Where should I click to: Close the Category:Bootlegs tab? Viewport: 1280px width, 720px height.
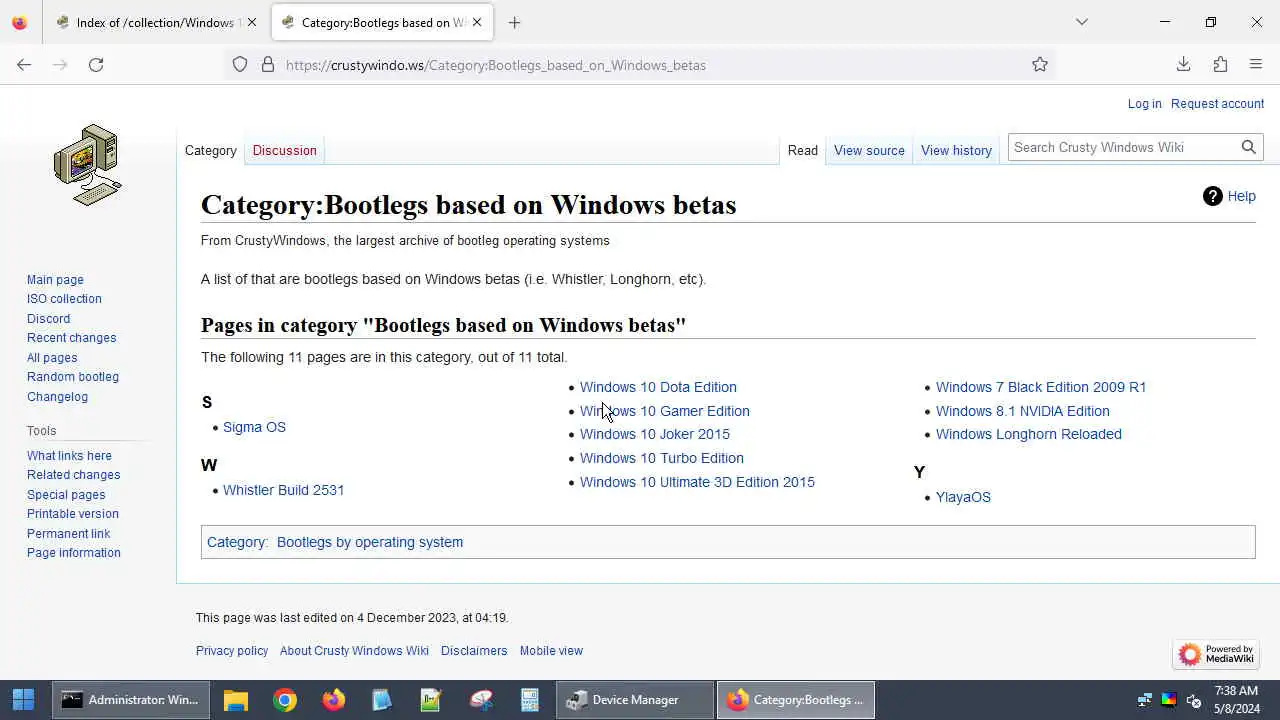477,22
